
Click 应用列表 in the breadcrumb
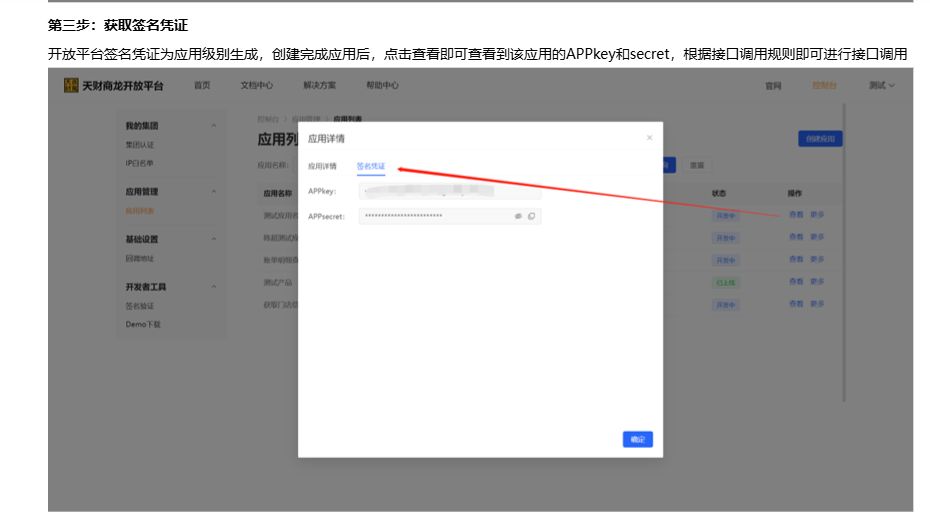347,119
